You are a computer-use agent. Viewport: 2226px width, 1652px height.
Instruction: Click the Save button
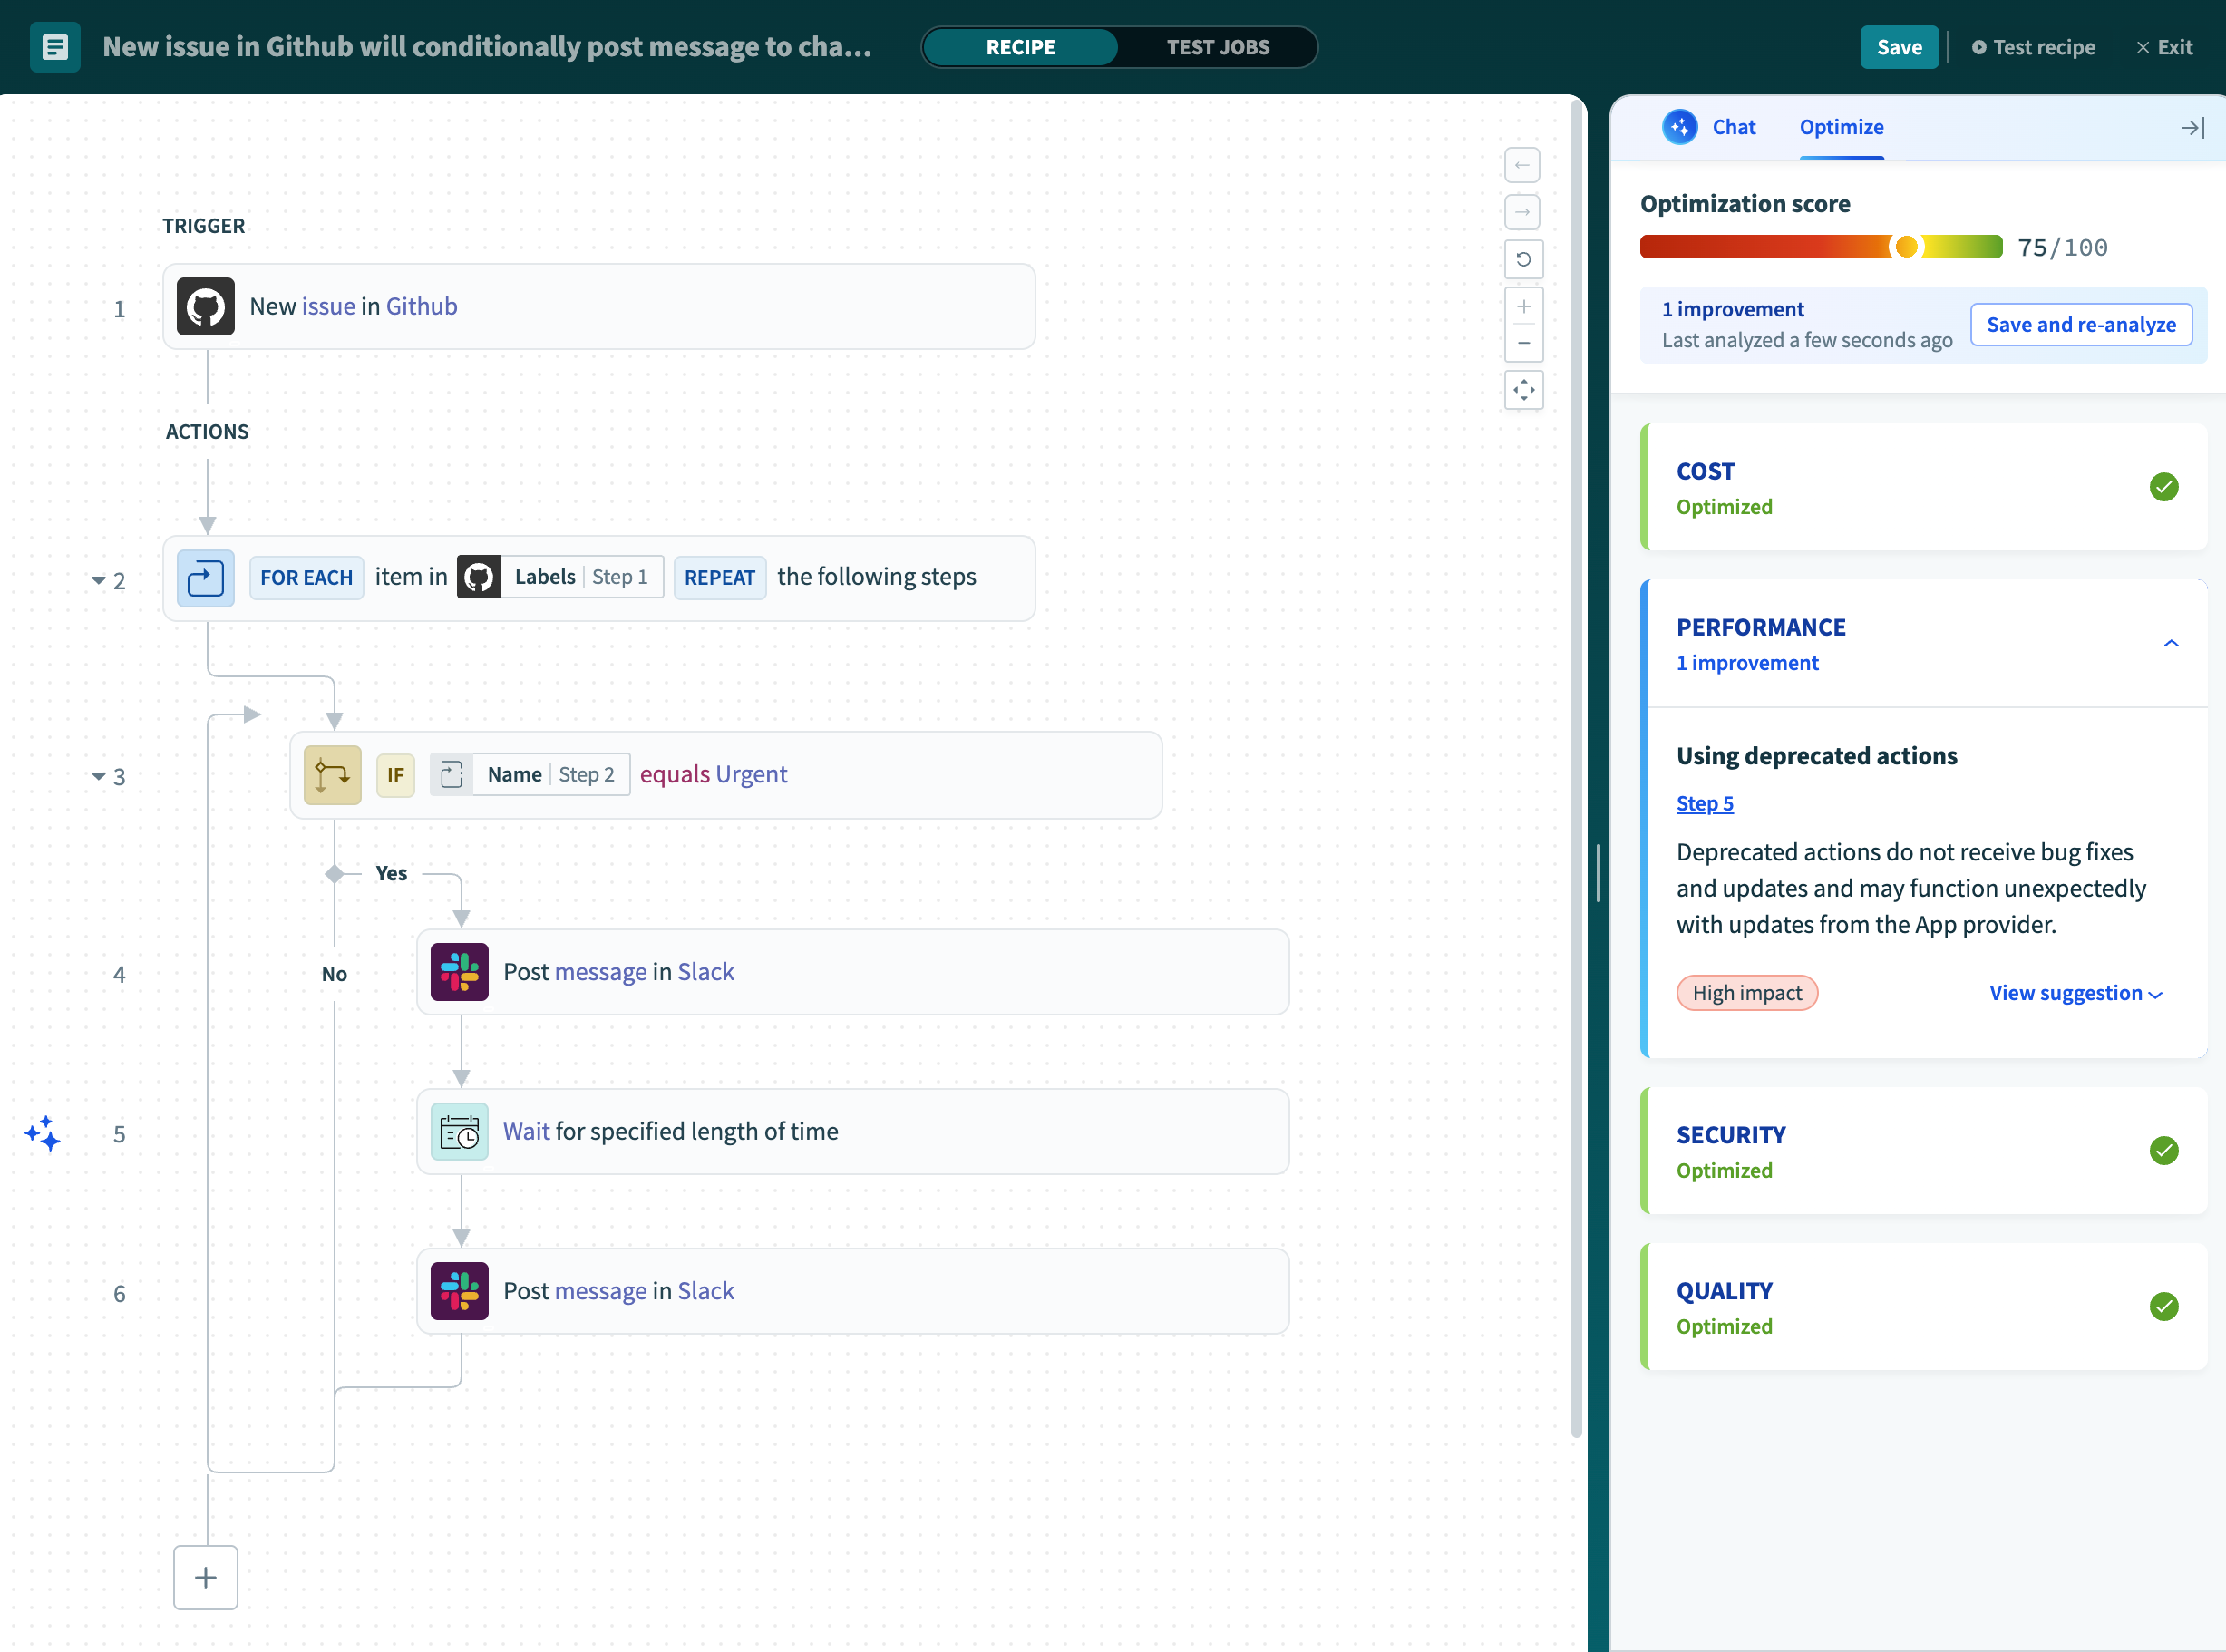point(1899,46)
